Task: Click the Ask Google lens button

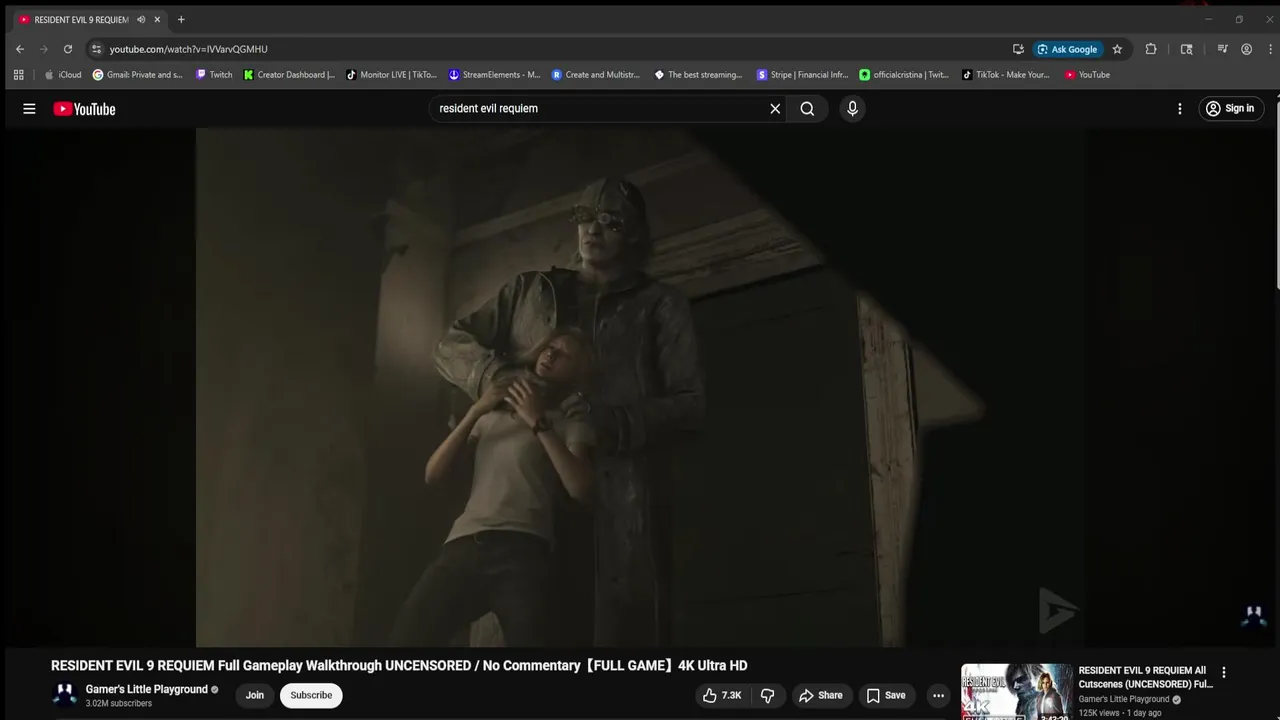Action: click(1067, 49)
